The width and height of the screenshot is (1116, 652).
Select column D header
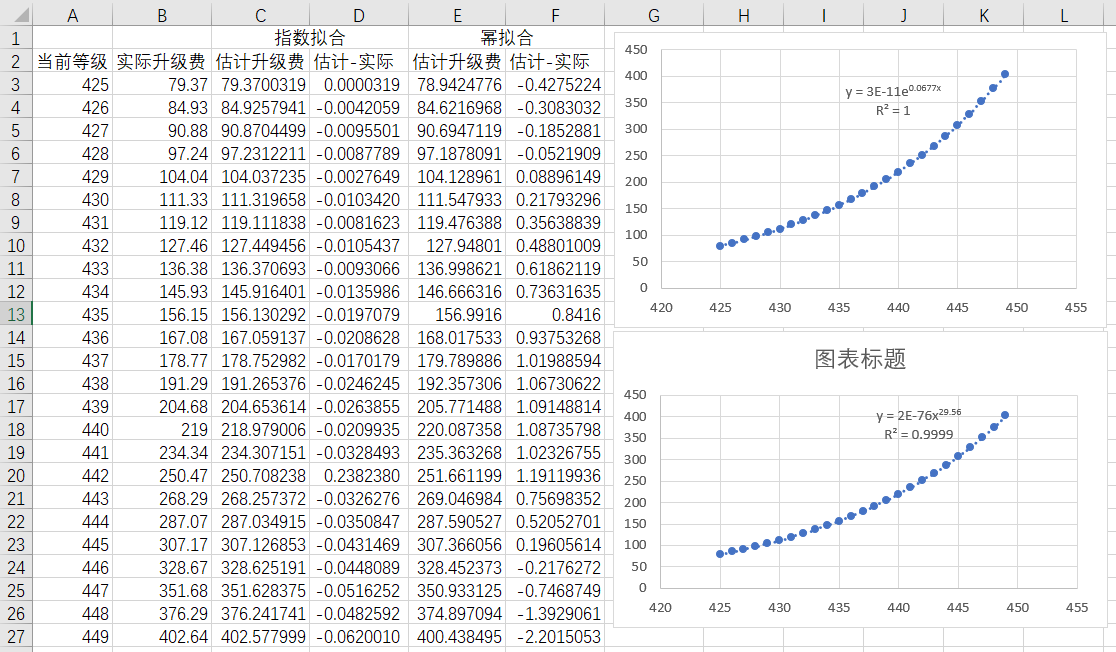359,15
